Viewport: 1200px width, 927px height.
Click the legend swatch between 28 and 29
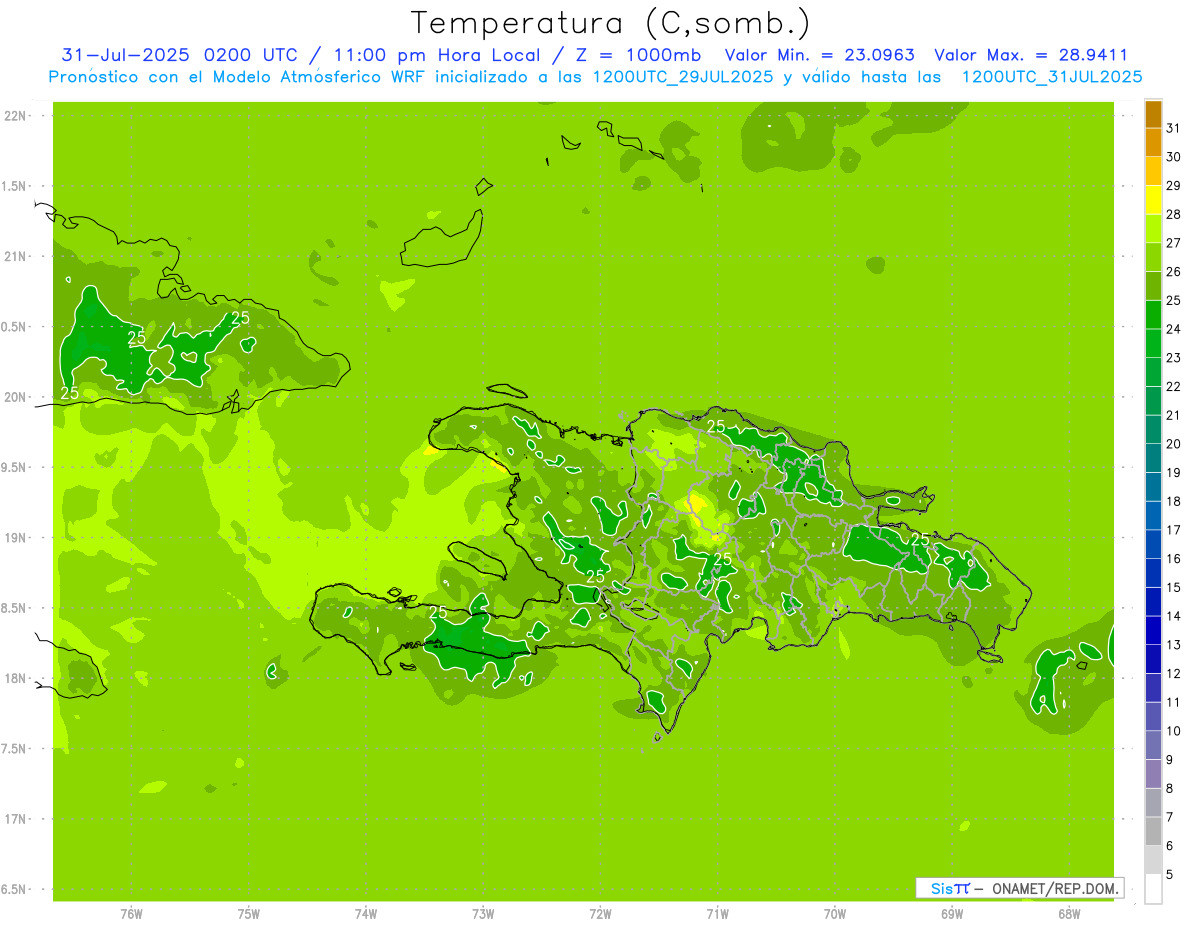point(1153,199)
